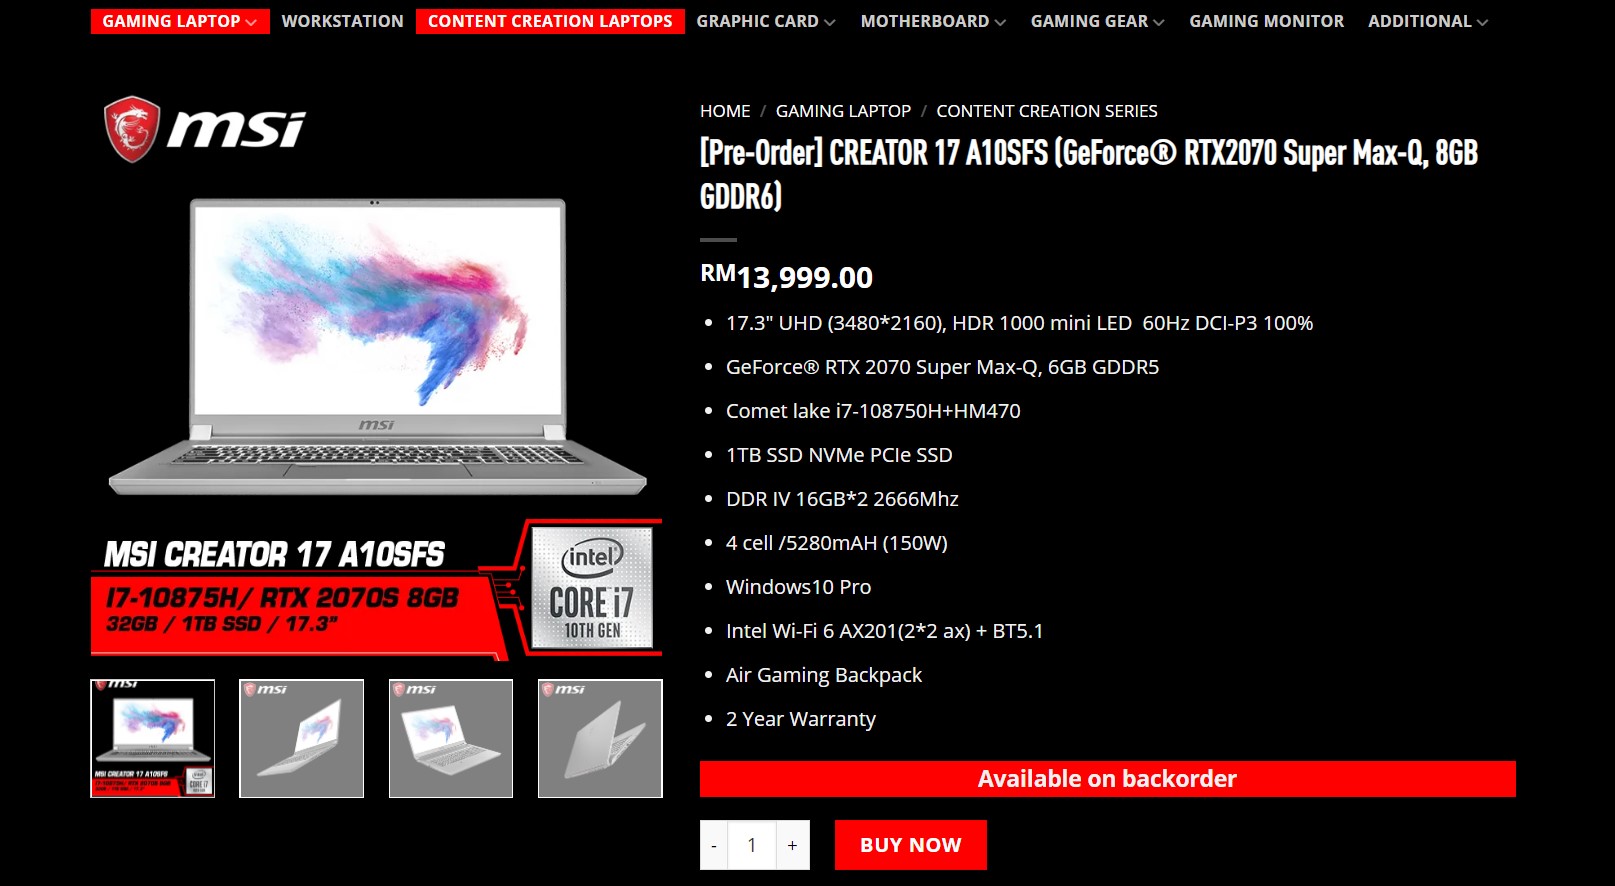Expand the Graphic Card dropdown

[766, 21]
